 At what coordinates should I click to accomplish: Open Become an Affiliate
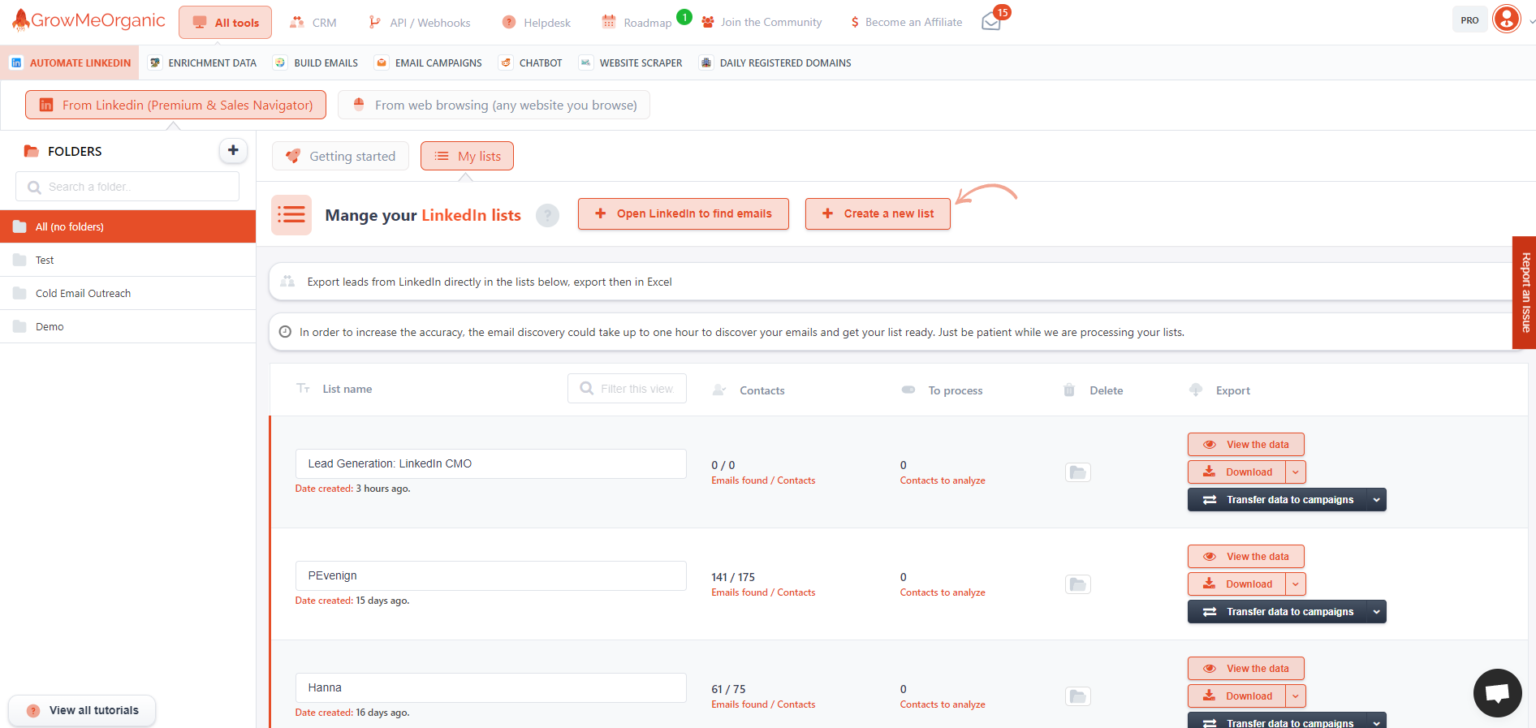[x=906, y=22]
